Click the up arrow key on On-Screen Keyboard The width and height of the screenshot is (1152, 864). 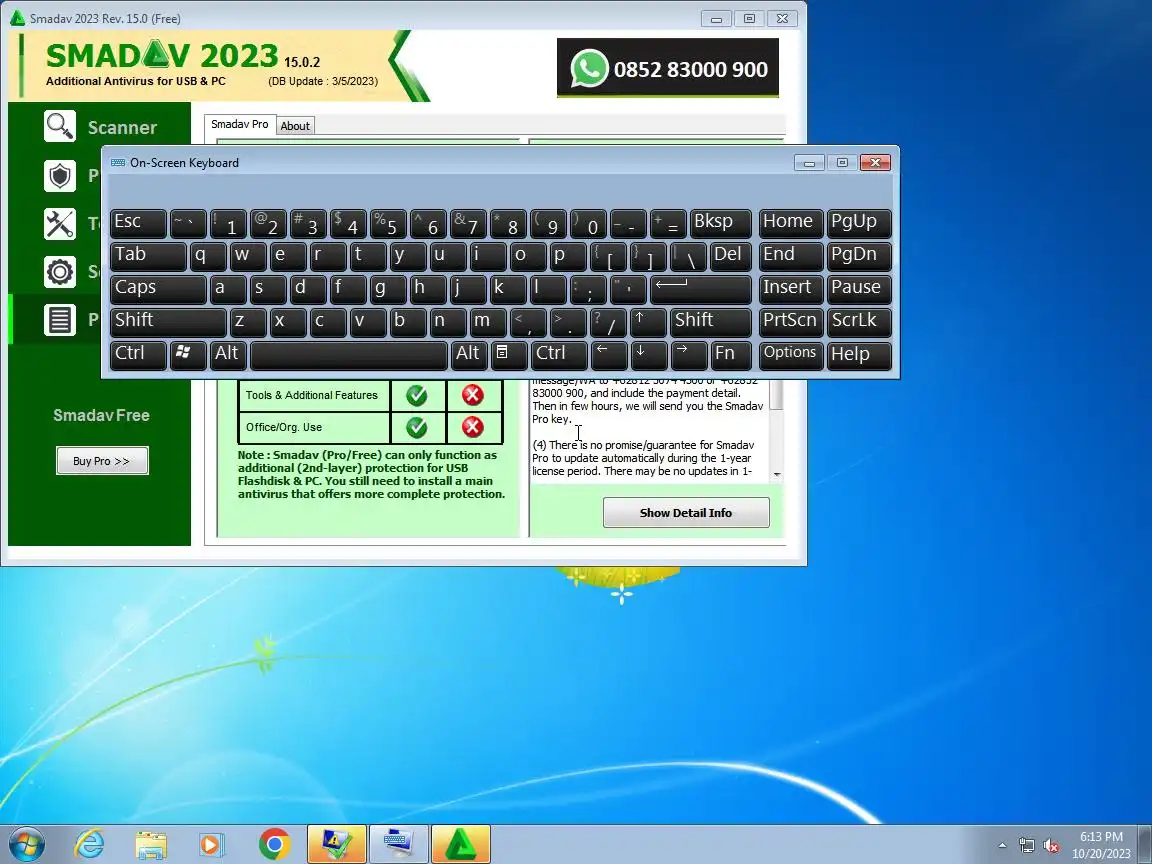(x=648, y=321)
